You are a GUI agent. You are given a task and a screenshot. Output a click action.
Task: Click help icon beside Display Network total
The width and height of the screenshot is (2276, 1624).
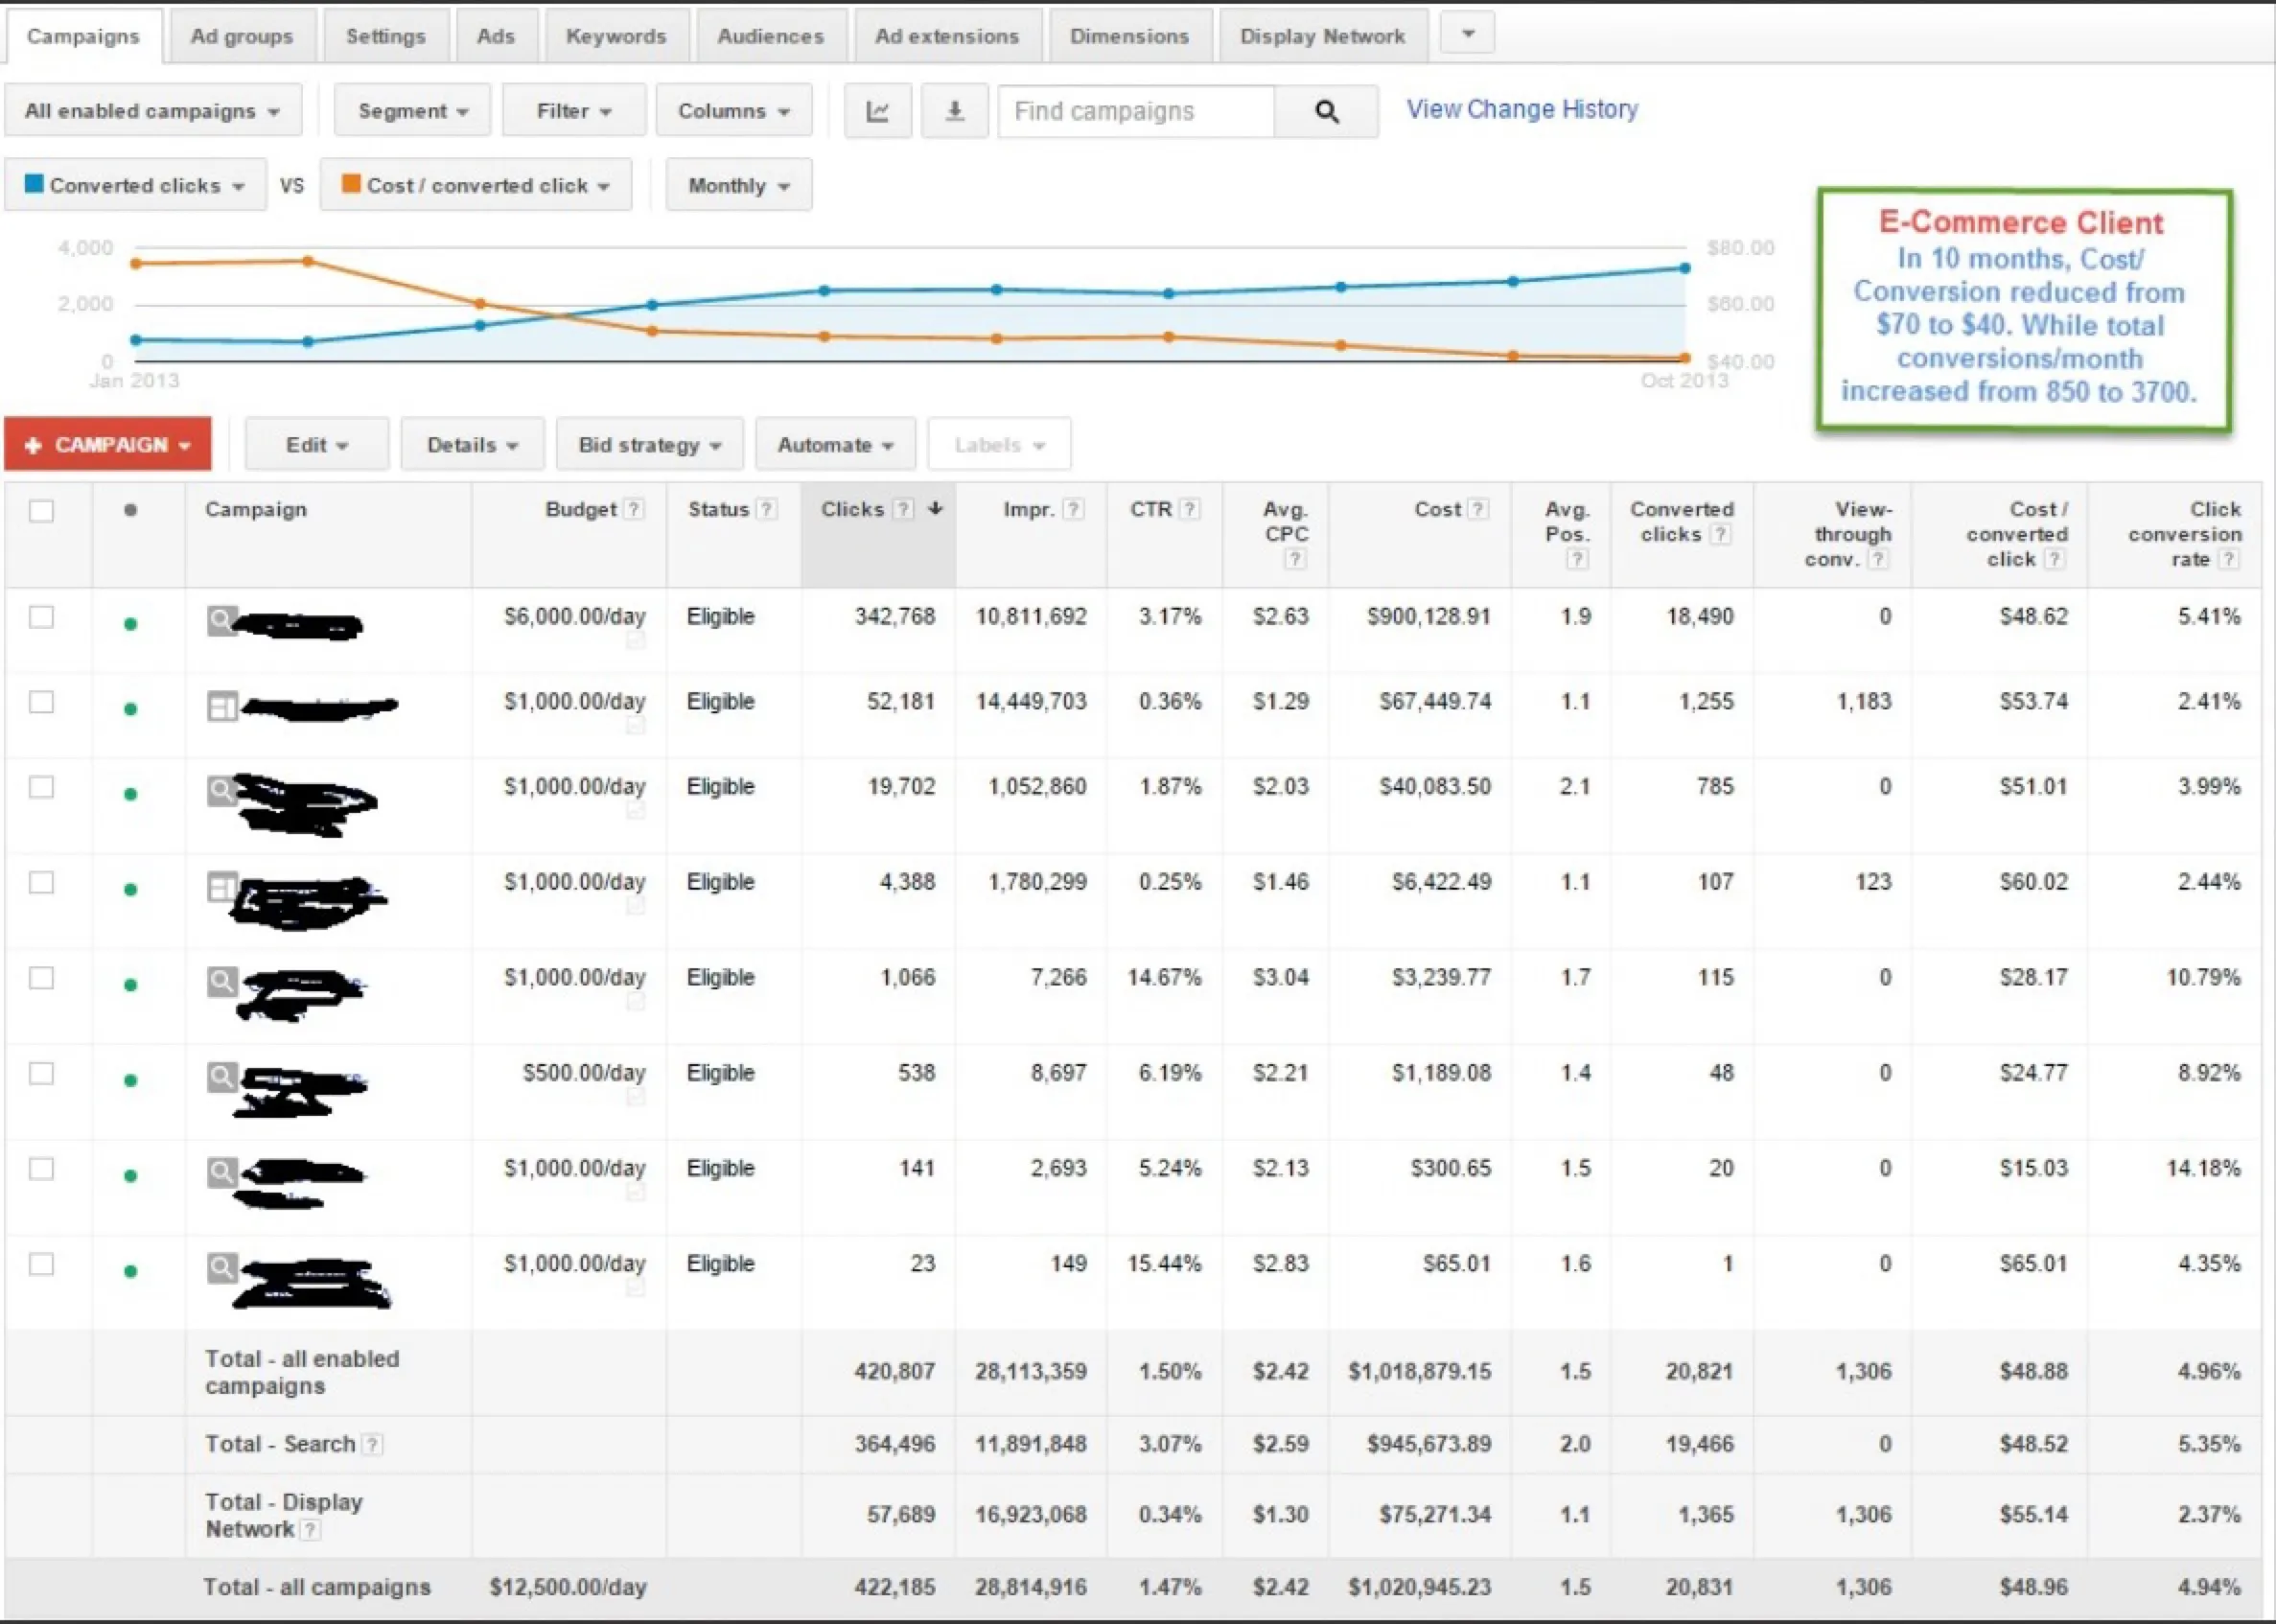310,1530
